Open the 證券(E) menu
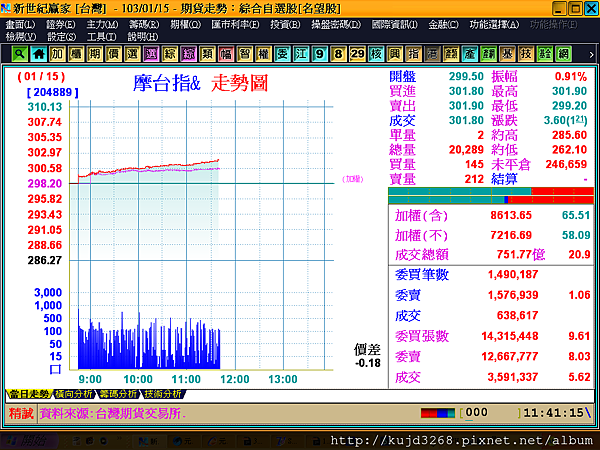This screenshot has height=450, width=600. (61, 25)
